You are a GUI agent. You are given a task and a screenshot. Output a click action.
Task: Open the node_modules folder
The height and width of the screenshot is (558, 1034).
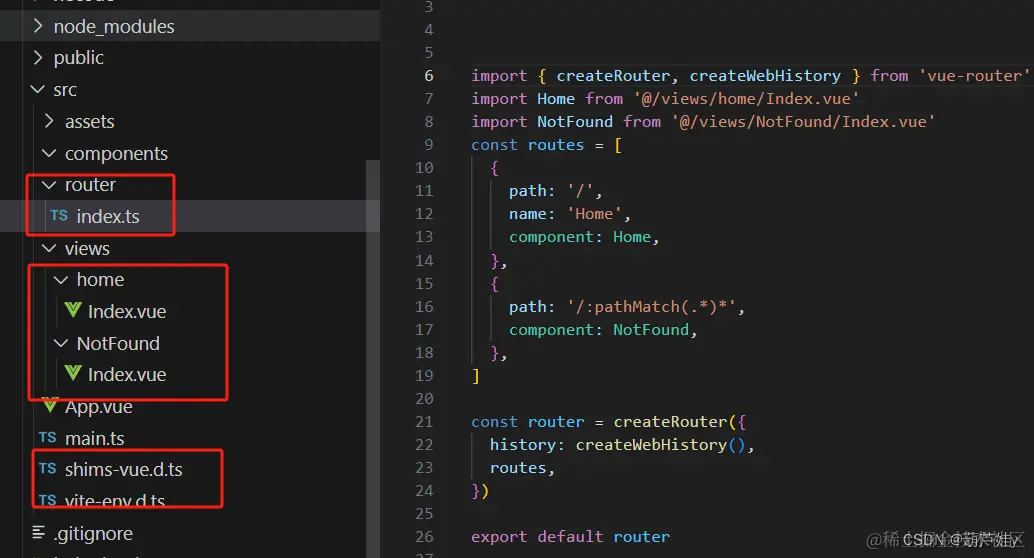[114, 26]
